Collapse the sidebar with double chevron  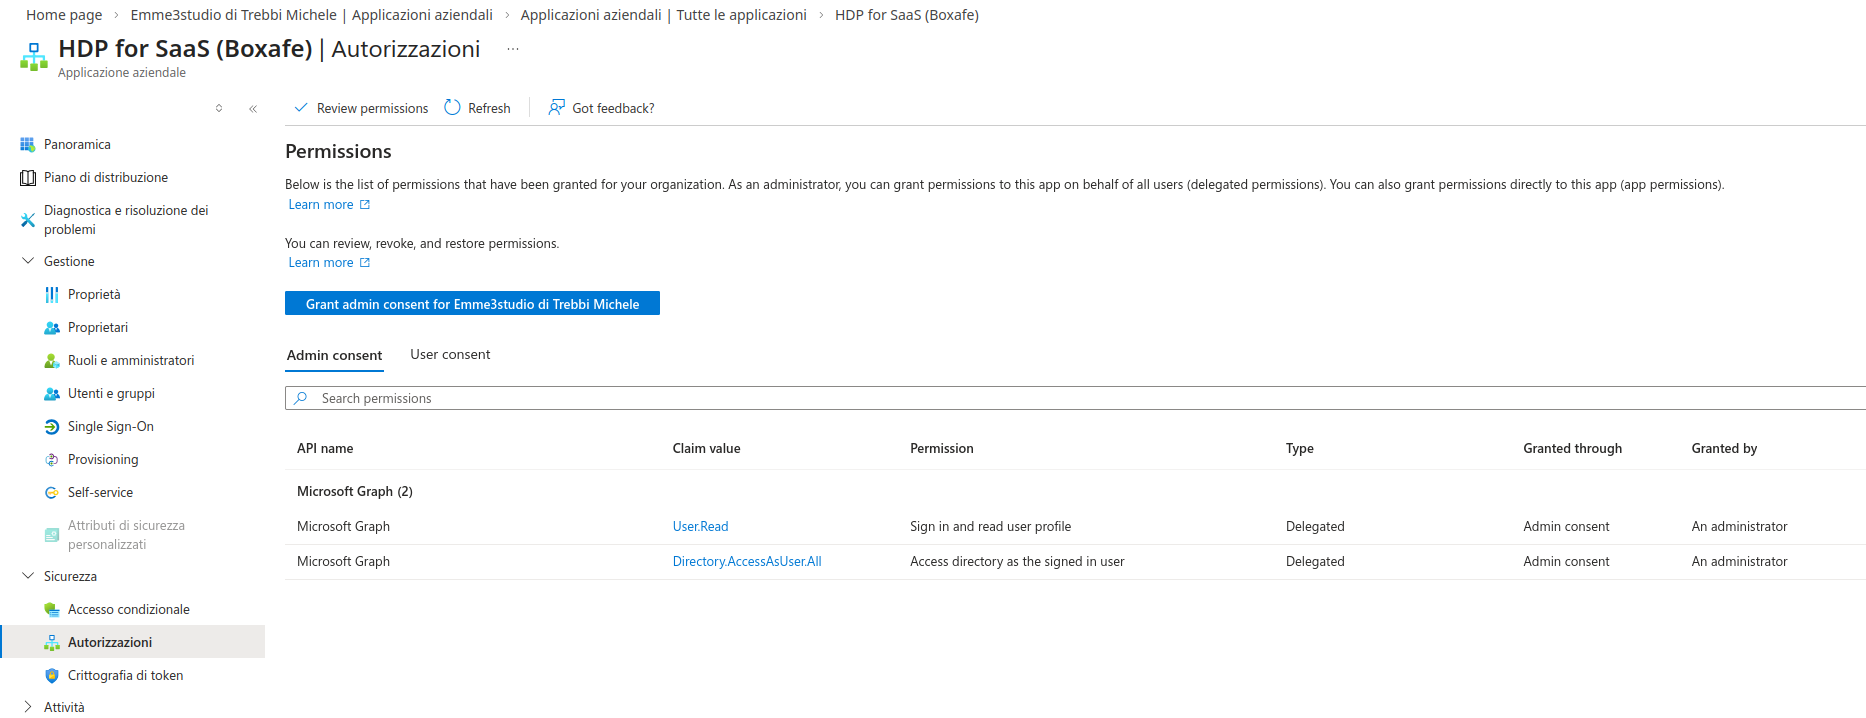253,109
